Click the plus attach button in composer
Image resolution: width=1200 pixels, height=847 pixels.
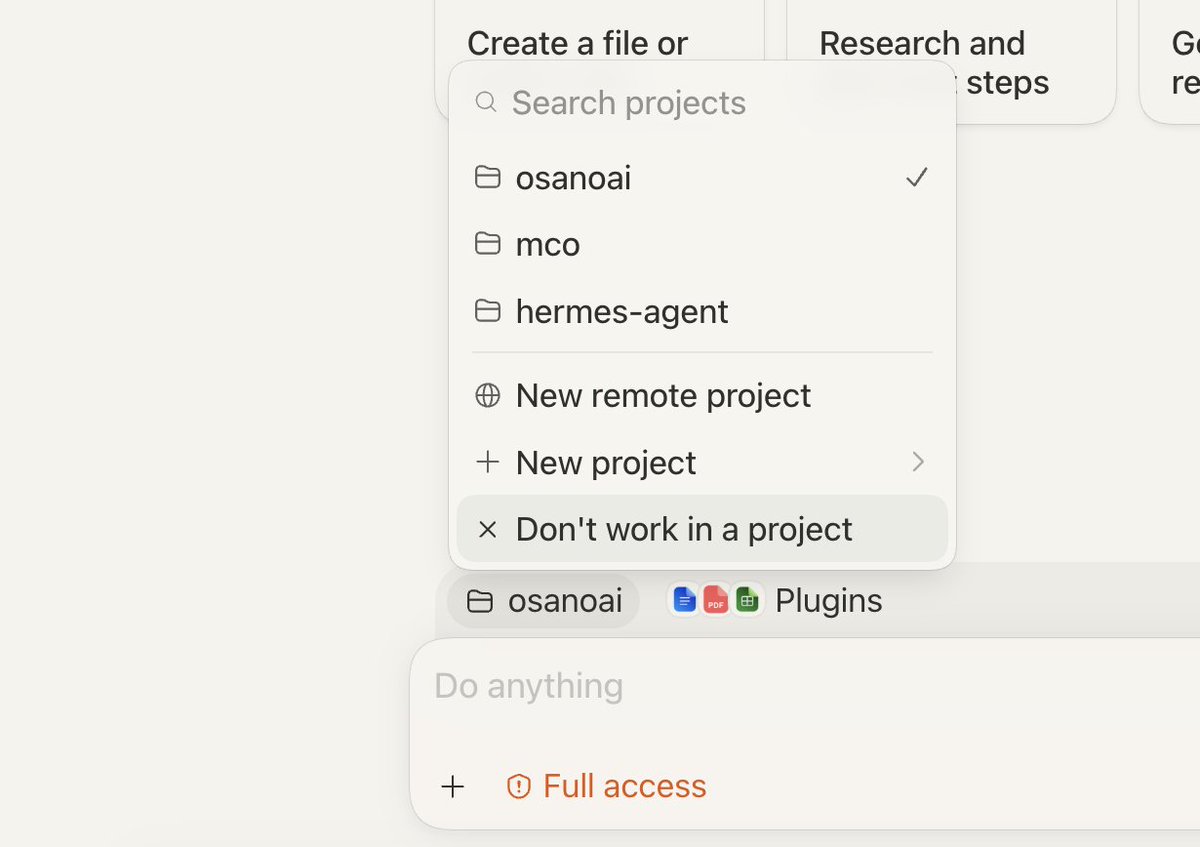click(x=453, y=787)
